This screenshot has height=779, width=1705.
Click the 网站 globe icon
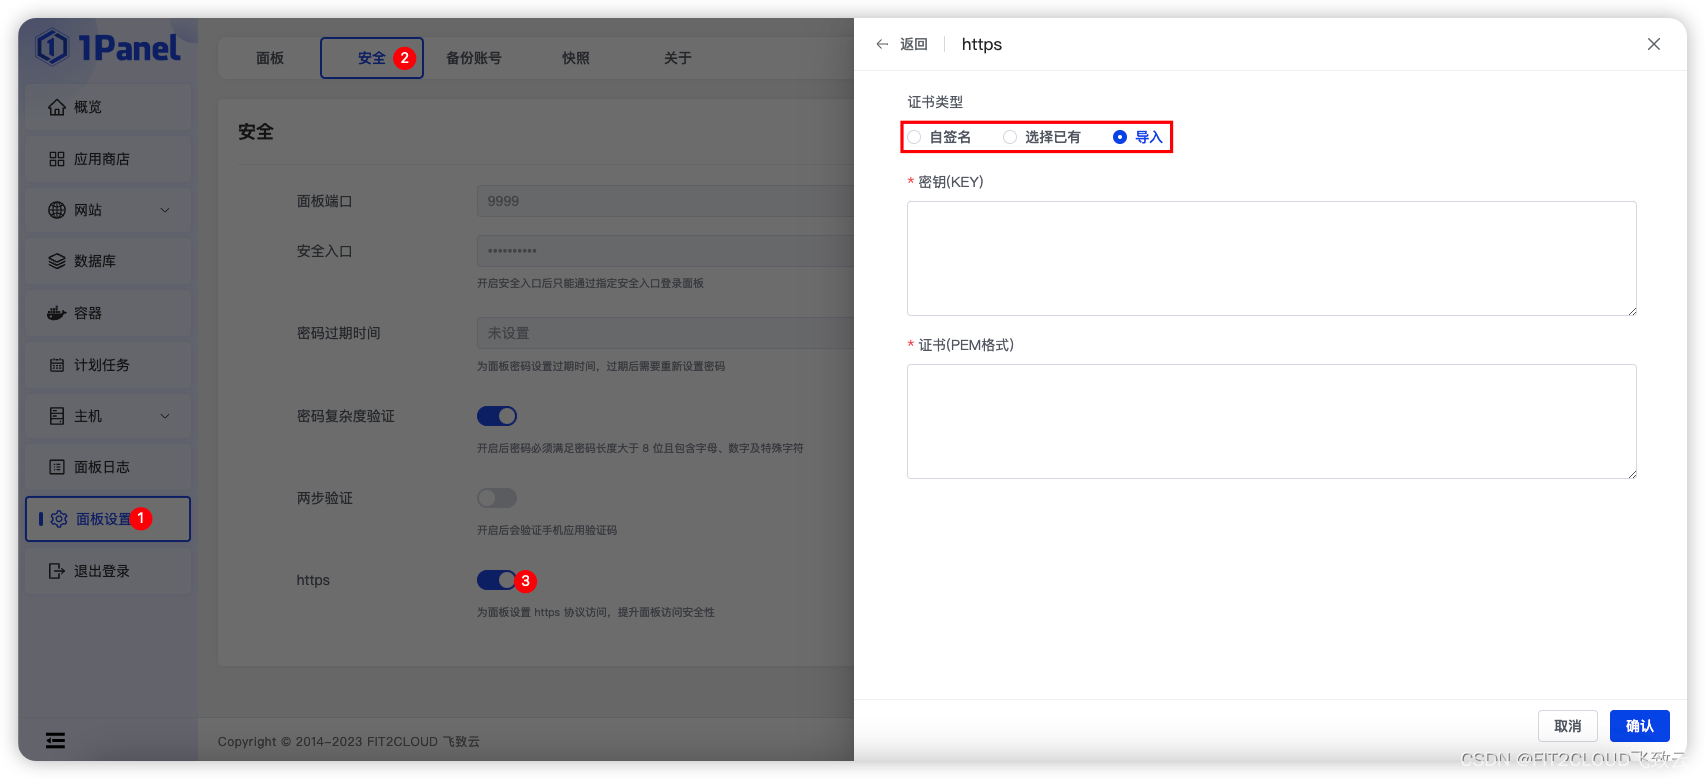57,210
